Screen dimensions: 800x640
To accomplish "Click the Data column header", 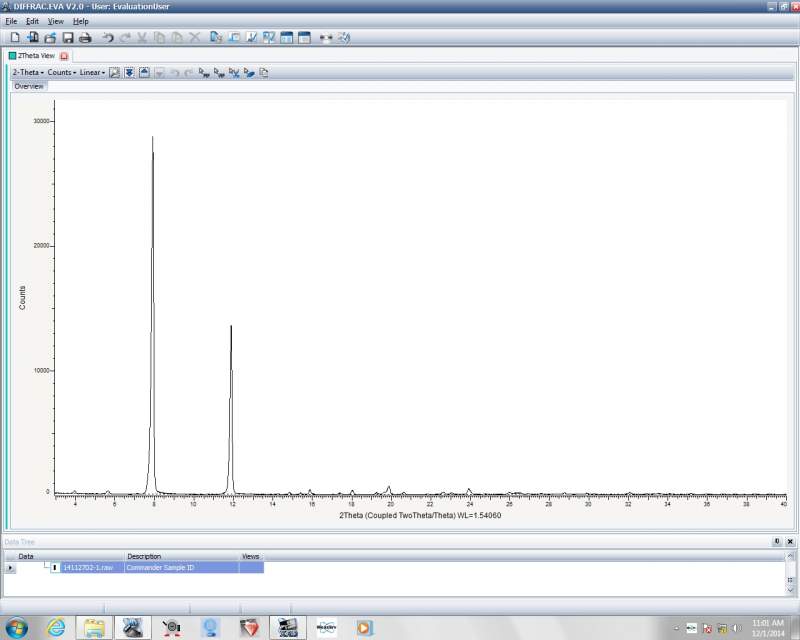I will pyautogui.click(x=26, y=556).
